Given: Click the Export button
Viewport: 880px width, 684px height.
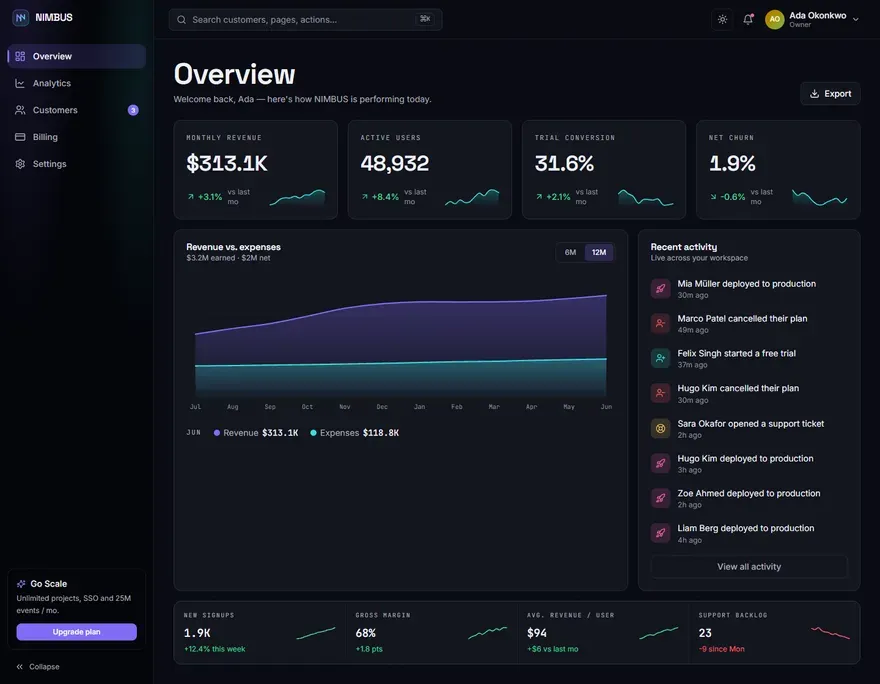Looking at the screenshot, I should [830, 94].
